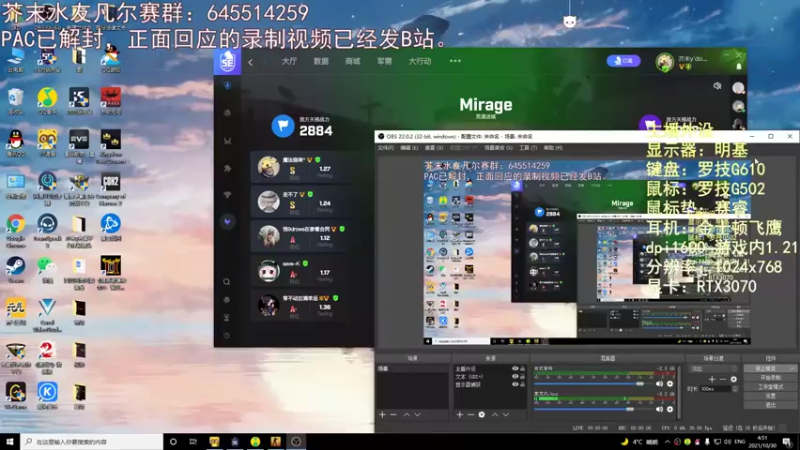Open the 5E notification bell
The image size is (800, 450).
pyautogui.click(x=739, y=66)
